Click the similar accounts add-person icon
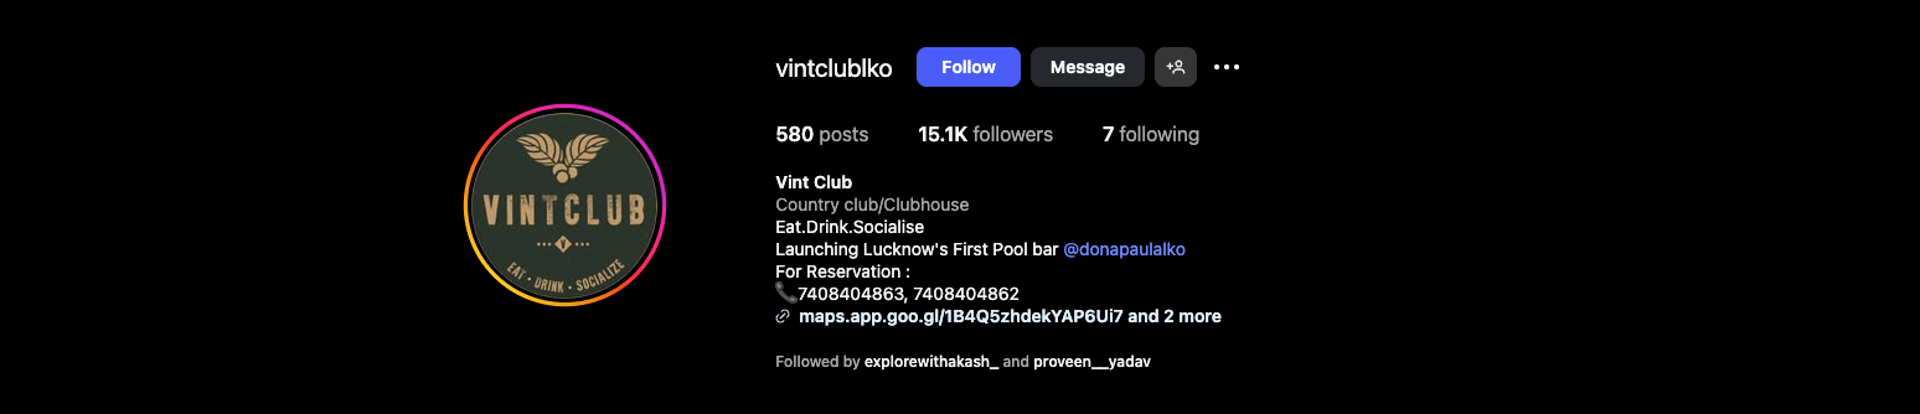Screen dimensions: 1920x414 (x=1175, y=67)
